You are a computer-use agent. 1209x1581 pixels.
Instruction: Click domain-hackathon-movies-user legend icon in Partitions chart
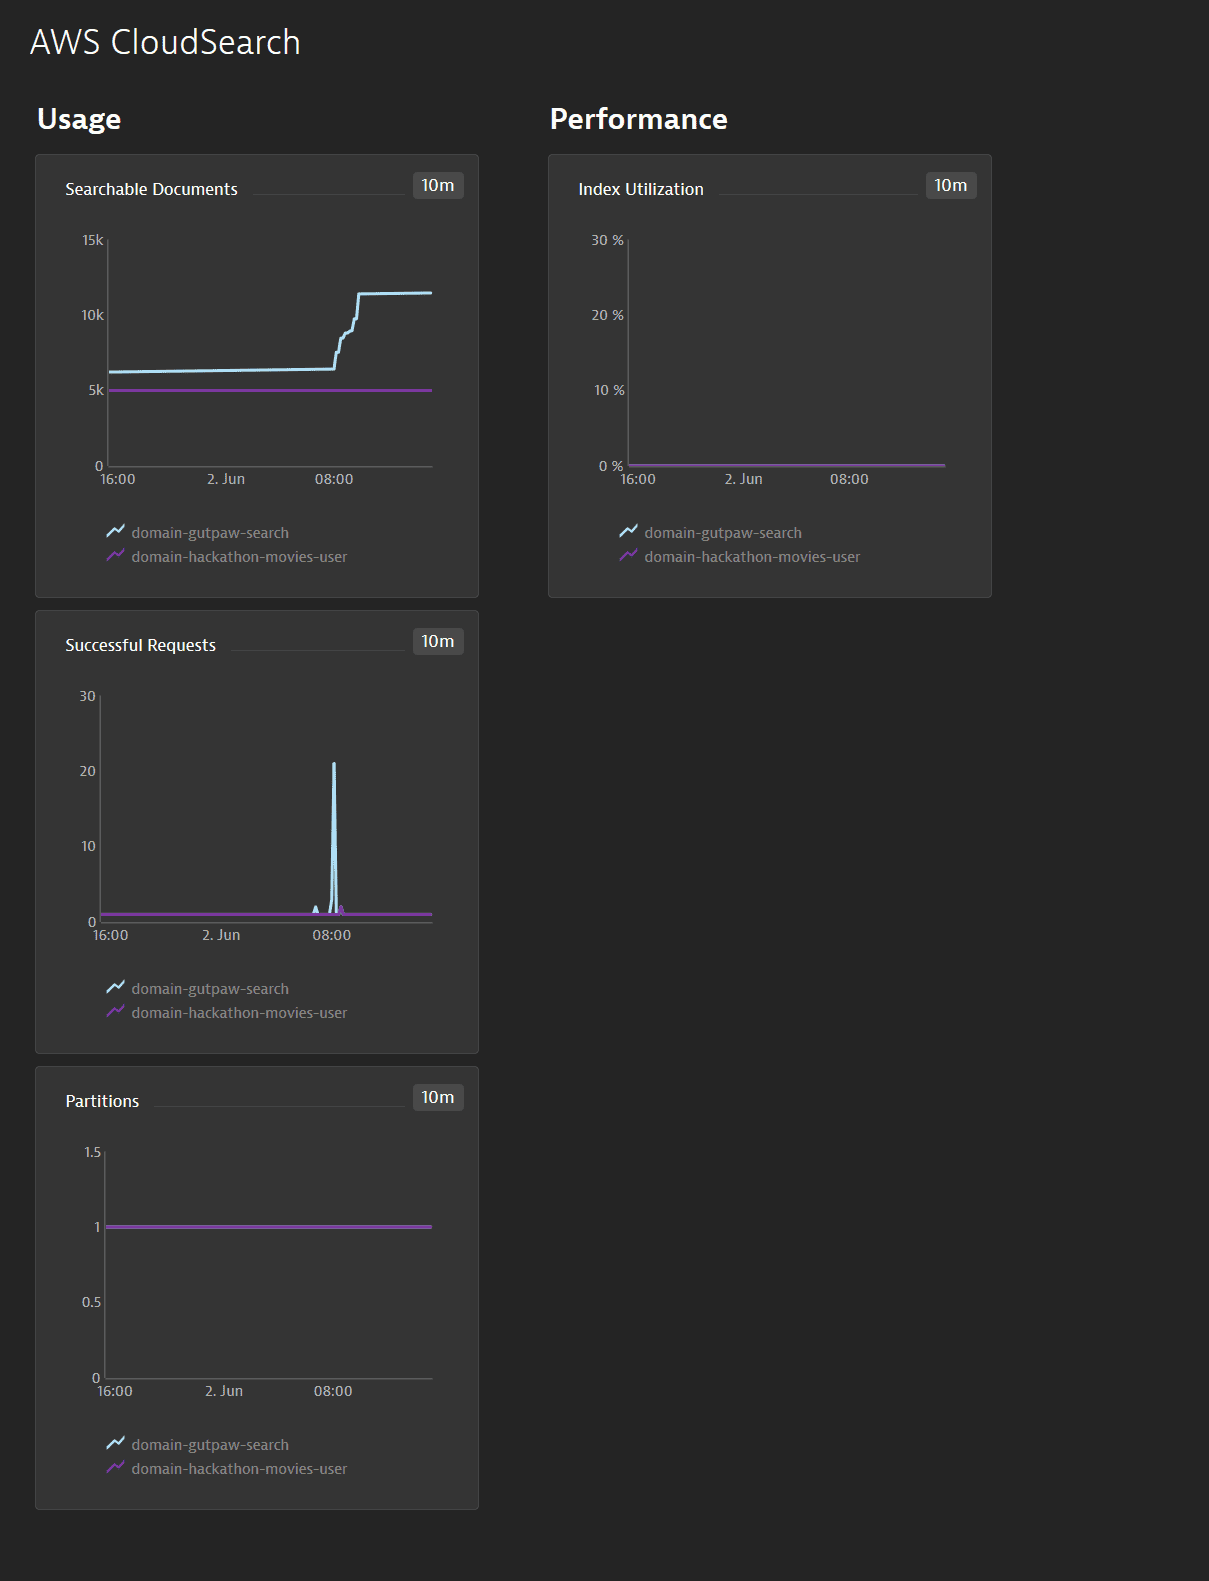116,1467
